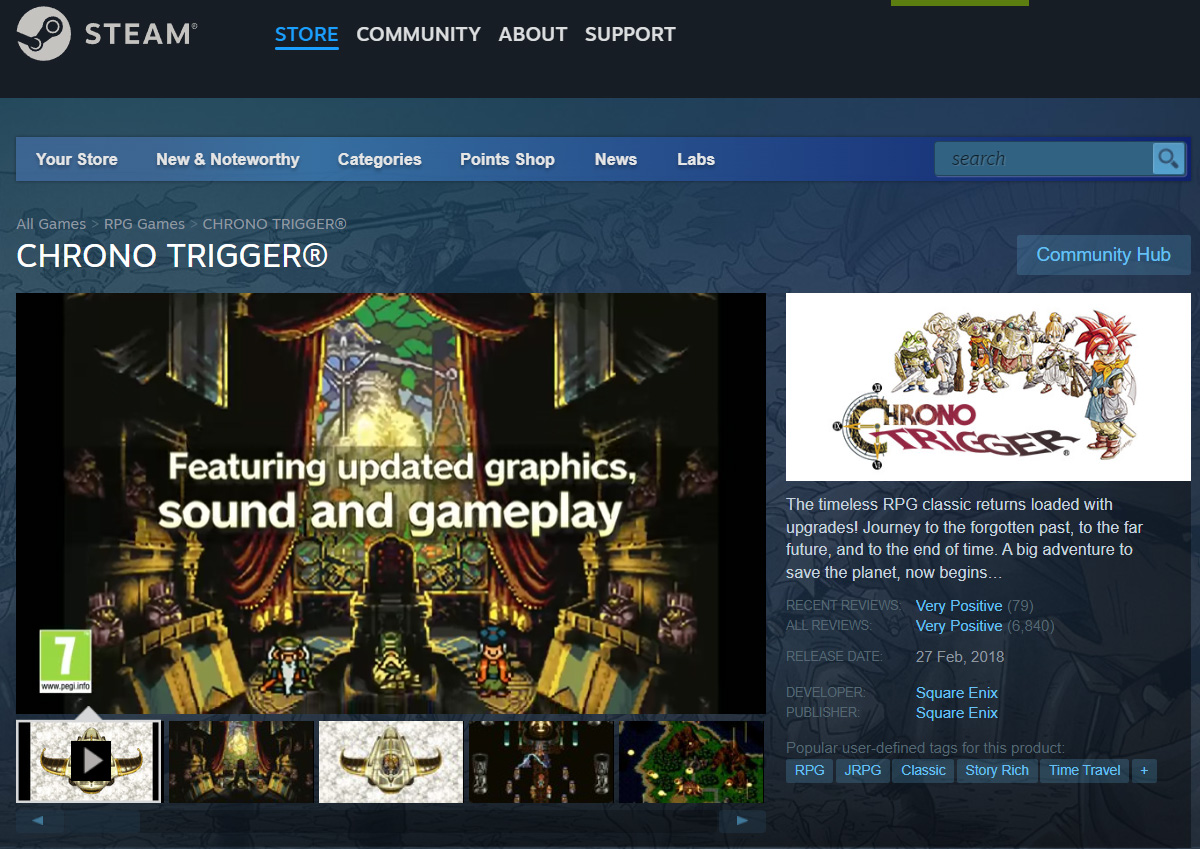Viewport: 1200px width, 849px height.
Task: View recent reviews Very Positive link
Action: pos(959,606)
